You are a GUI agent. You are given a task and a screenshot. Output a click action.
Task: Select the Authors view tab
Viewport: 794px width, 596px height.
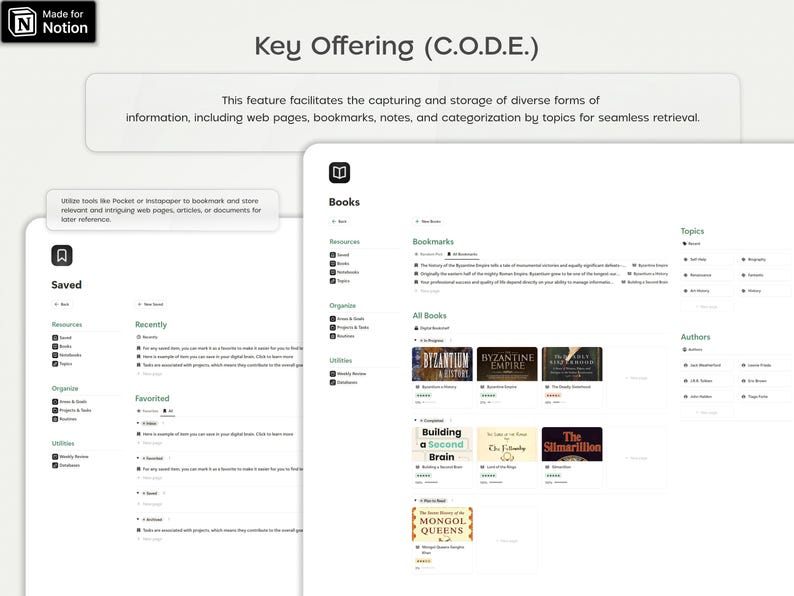coord(692,349)
